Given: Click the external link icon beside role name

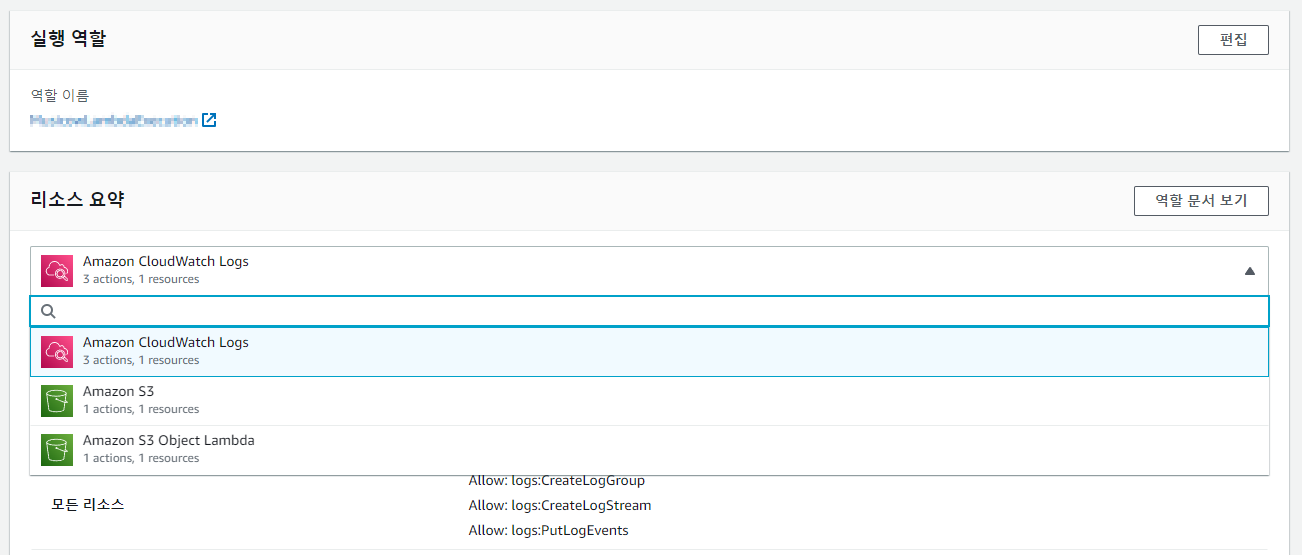Looking at the screenshot, I should tap(209, 120).
